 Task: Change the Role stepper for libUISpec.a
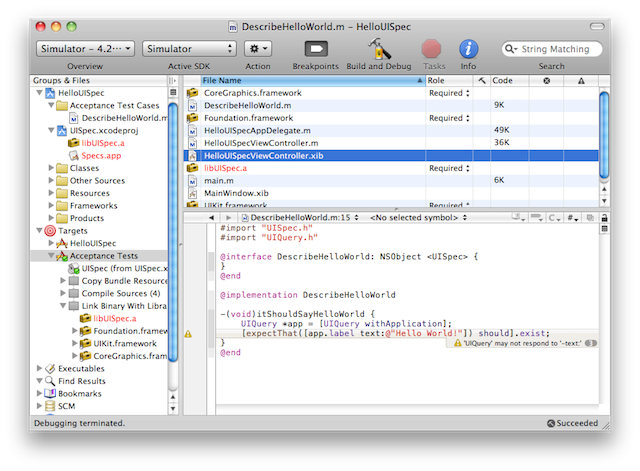pyautogui.click(x=468, y=168)
